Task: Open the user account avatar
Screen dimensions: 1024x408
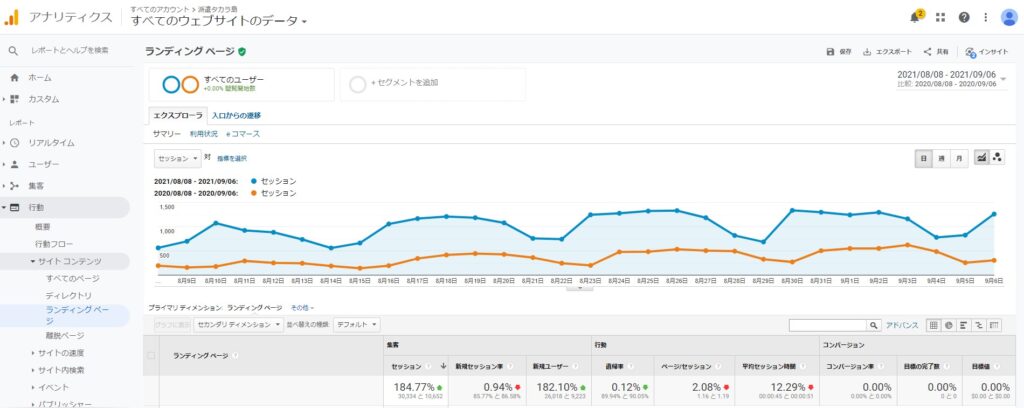Action: (x=1009, y=18)
